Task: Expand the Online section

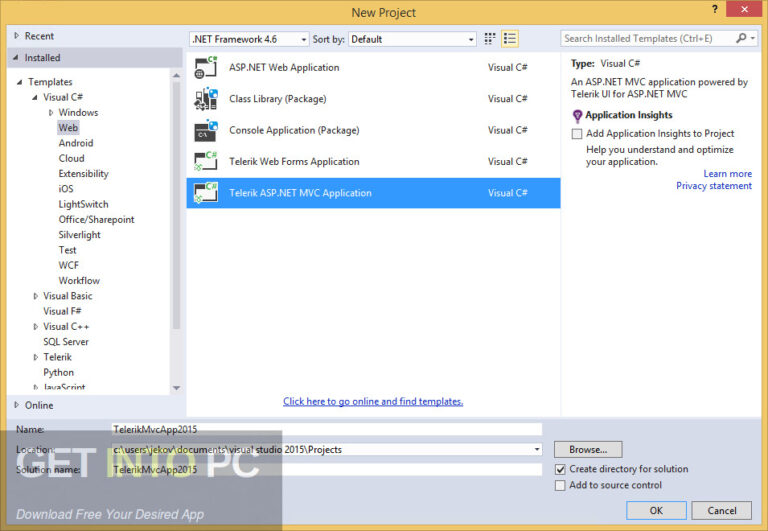Action: (17, 405)
